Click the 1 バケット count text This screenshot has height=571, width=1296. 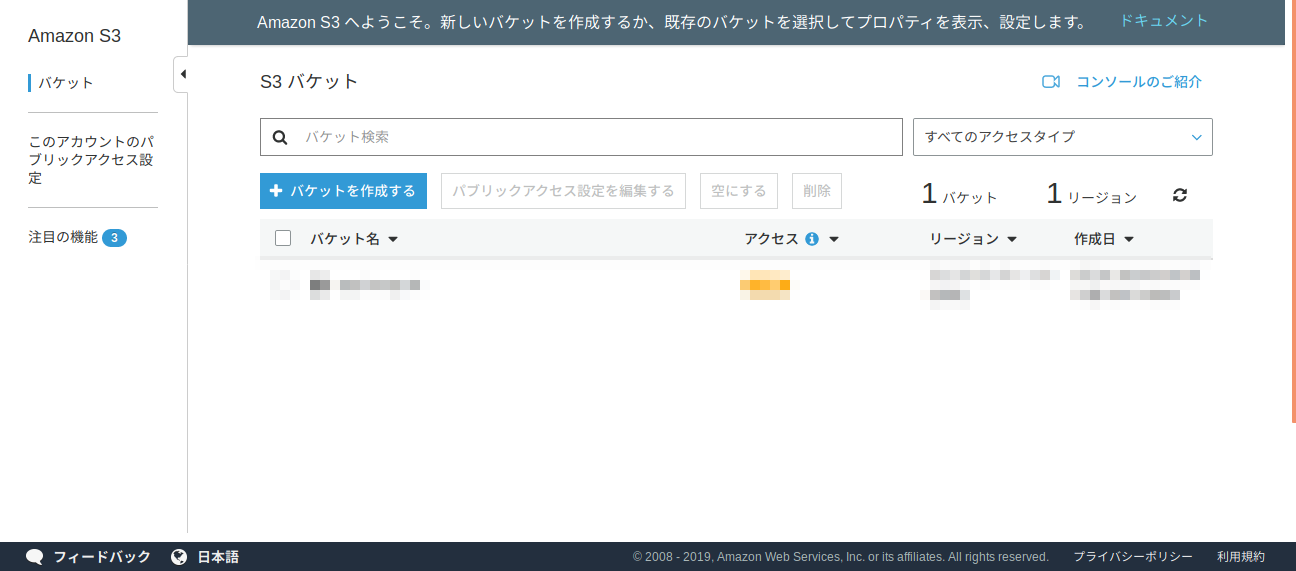point(959,194)
